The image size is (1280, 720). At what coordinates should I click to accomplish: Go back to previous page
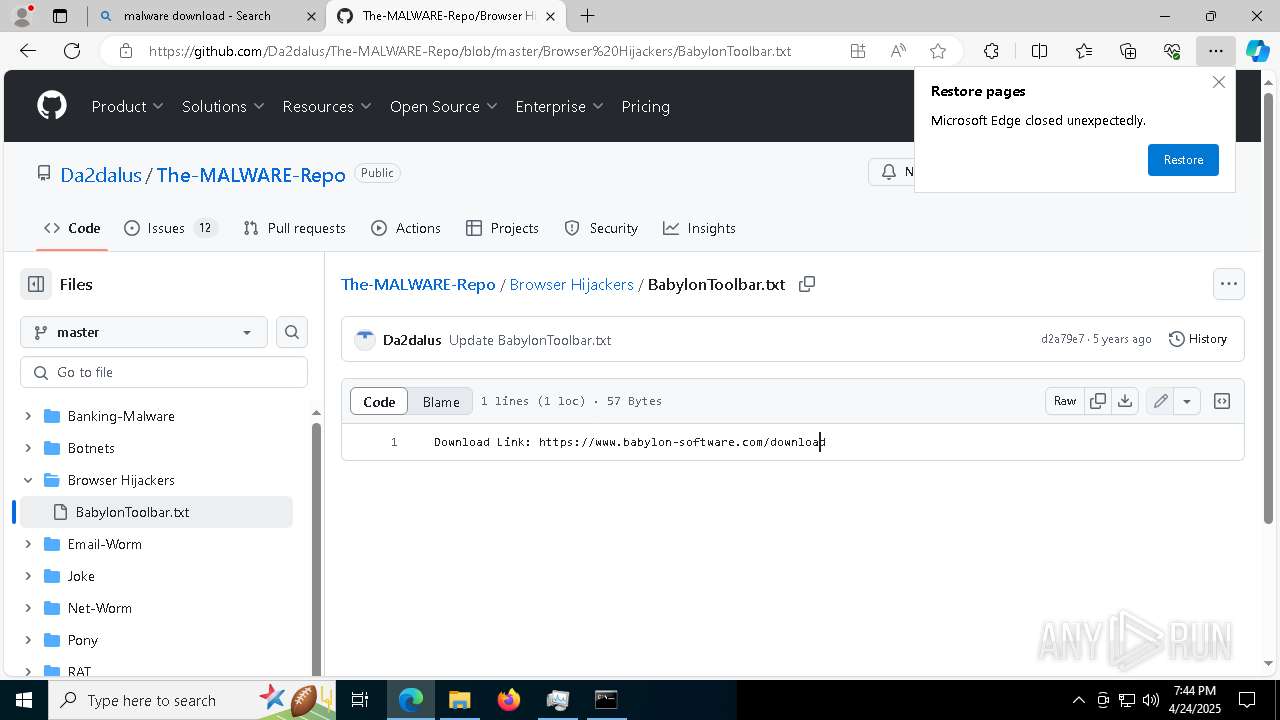28,51
